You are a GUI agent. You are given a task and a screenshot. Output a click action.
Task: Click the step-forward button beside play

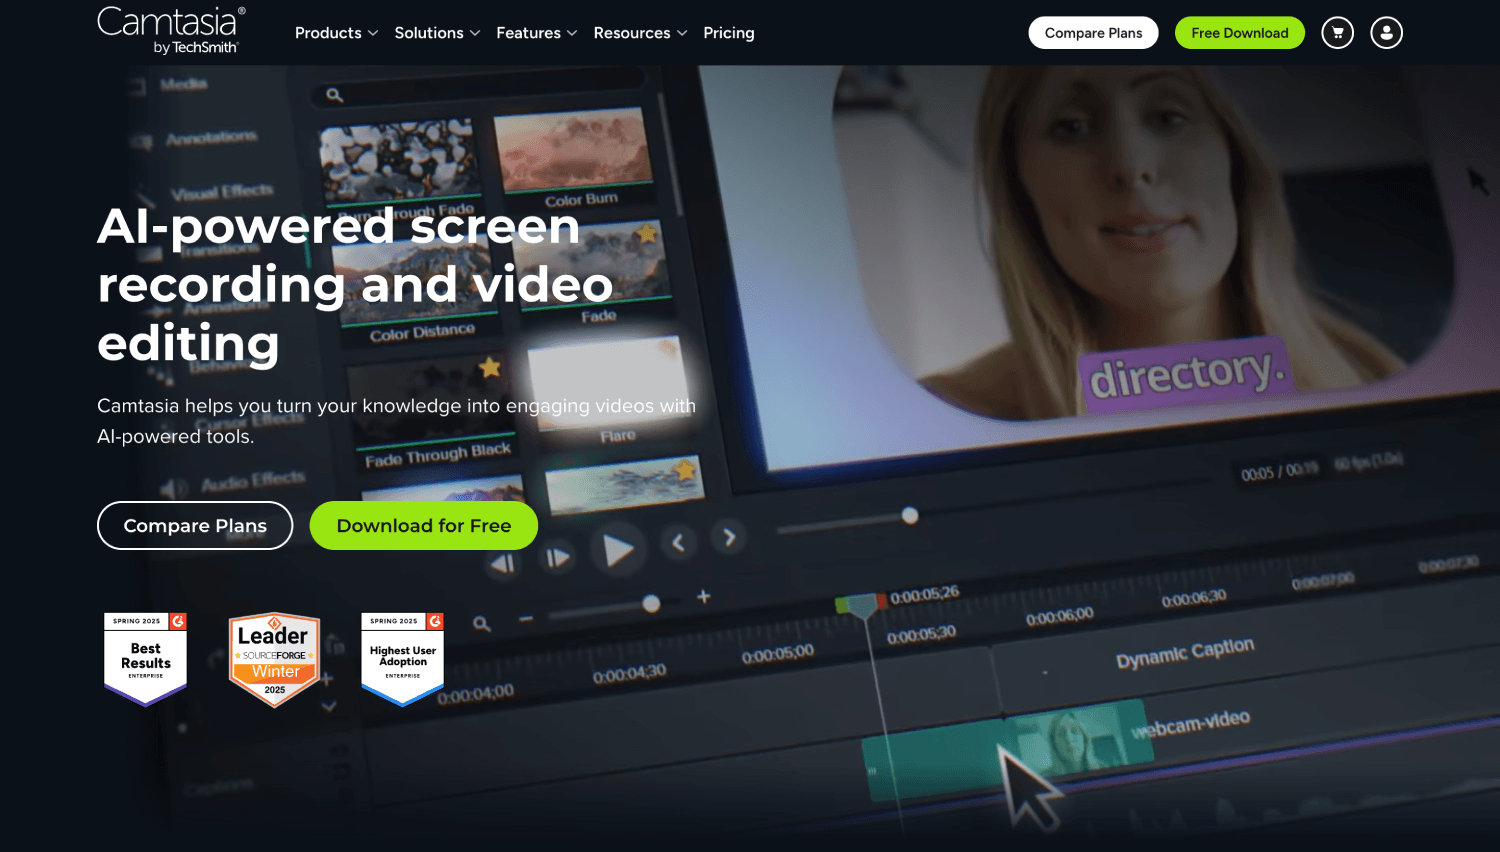pyautogui.click(x=558, y=557)
